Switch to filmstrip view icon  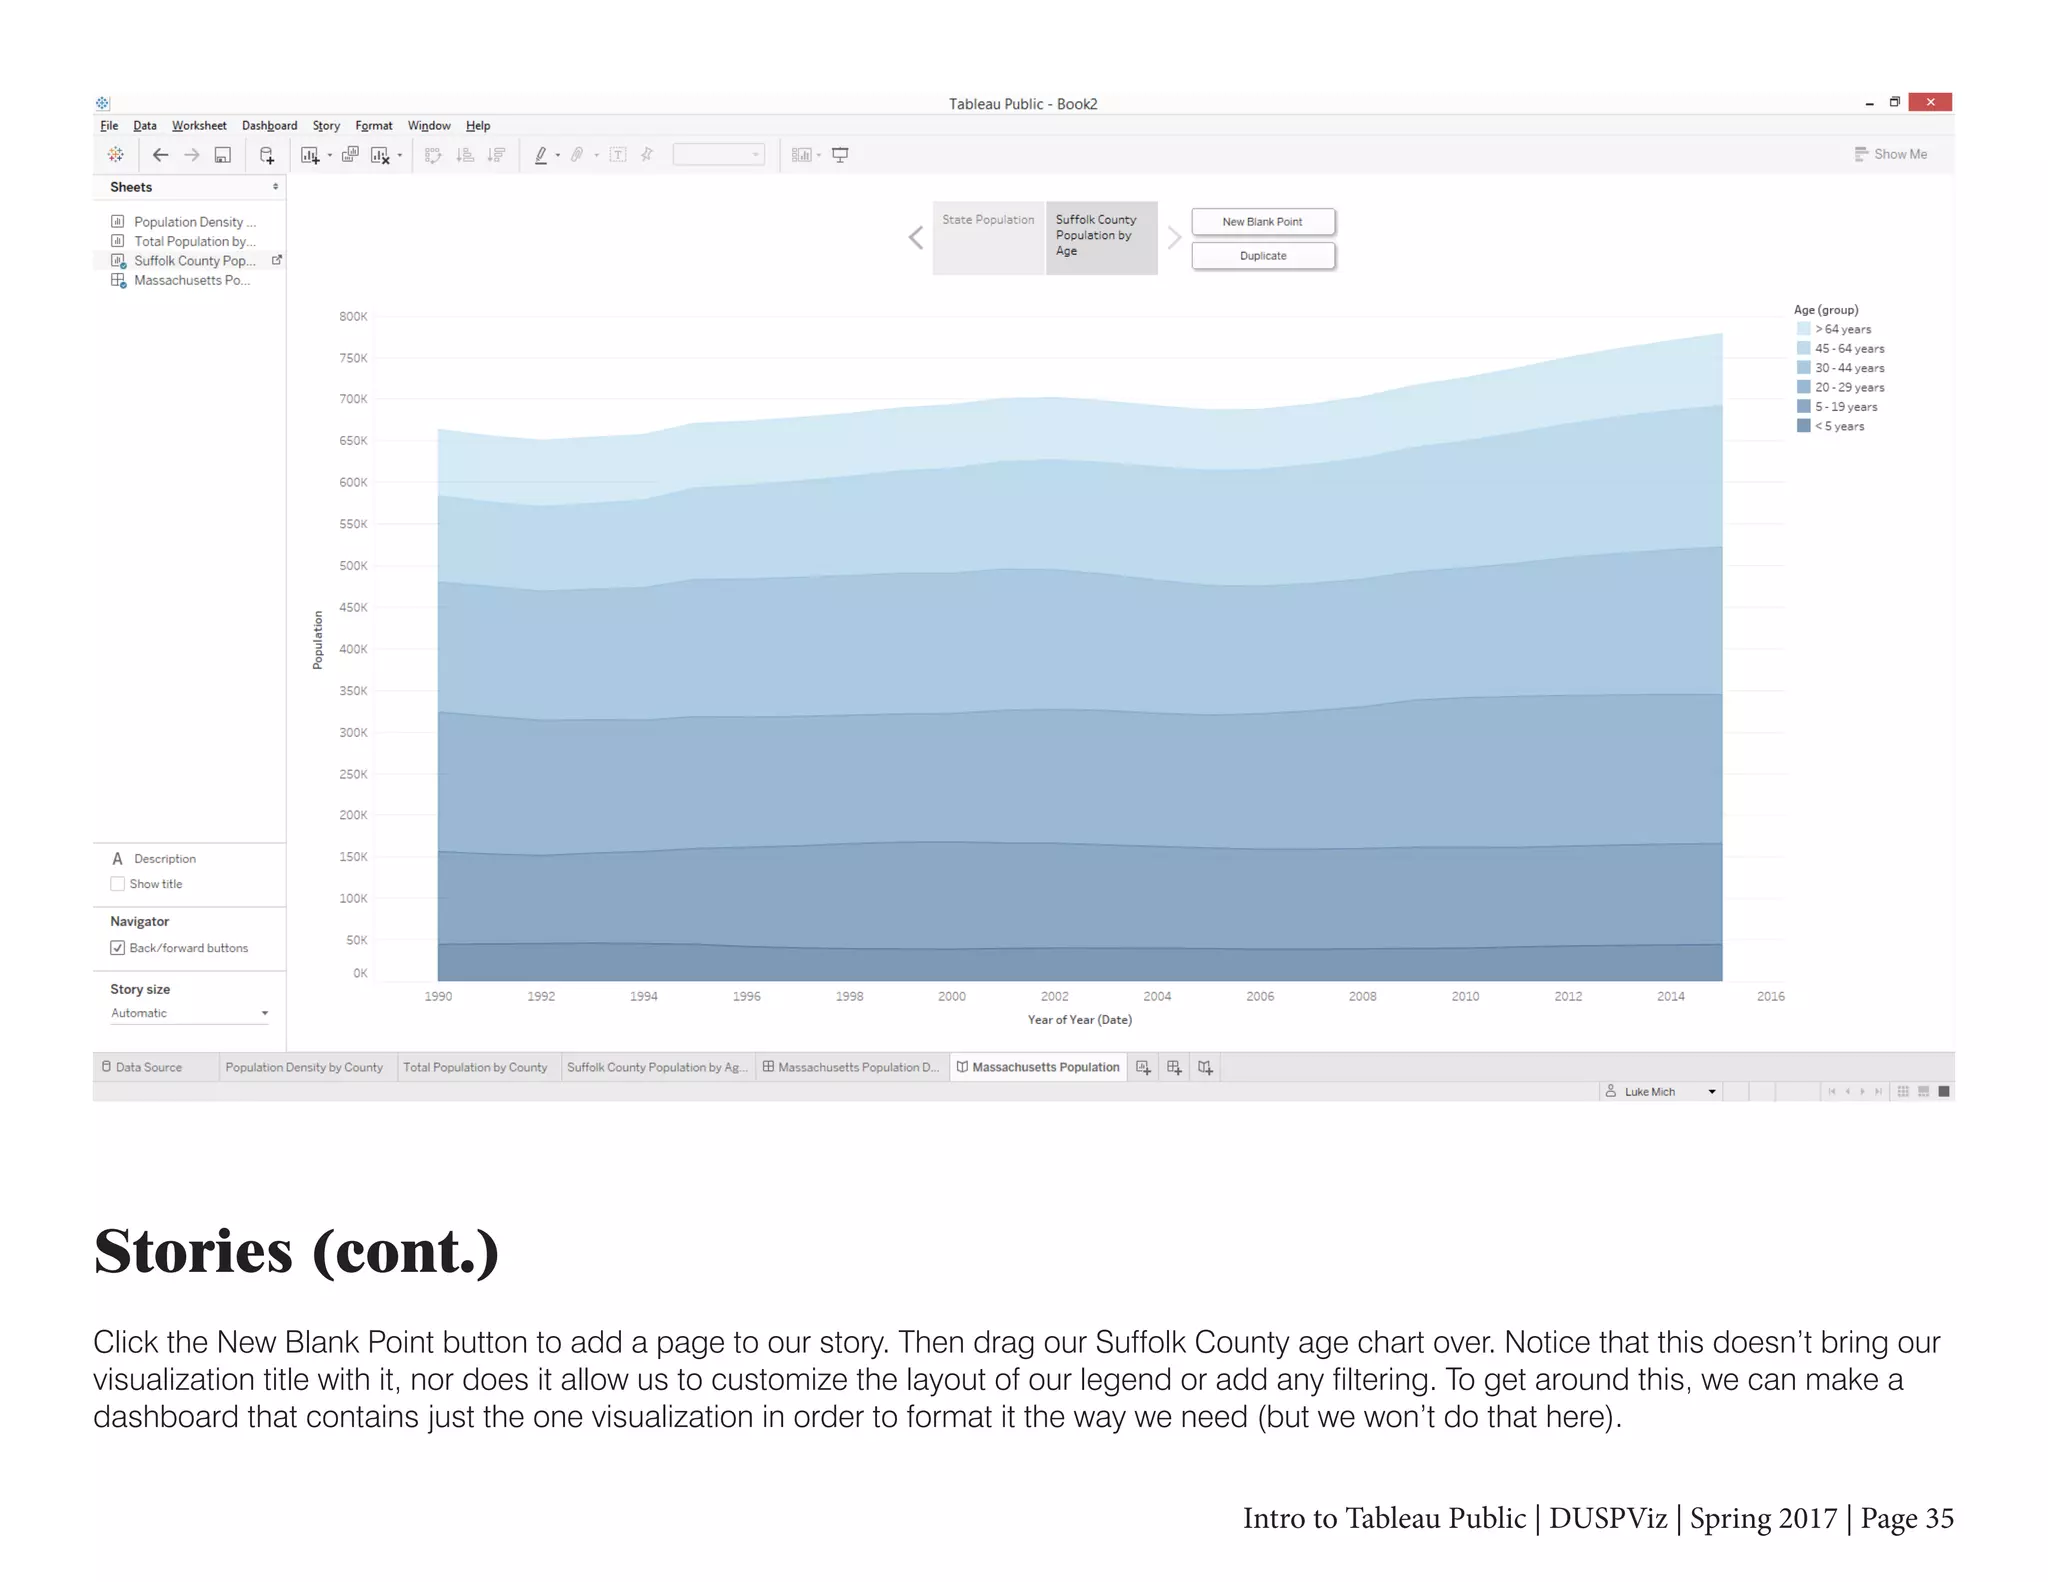tap(1923, 1092)
